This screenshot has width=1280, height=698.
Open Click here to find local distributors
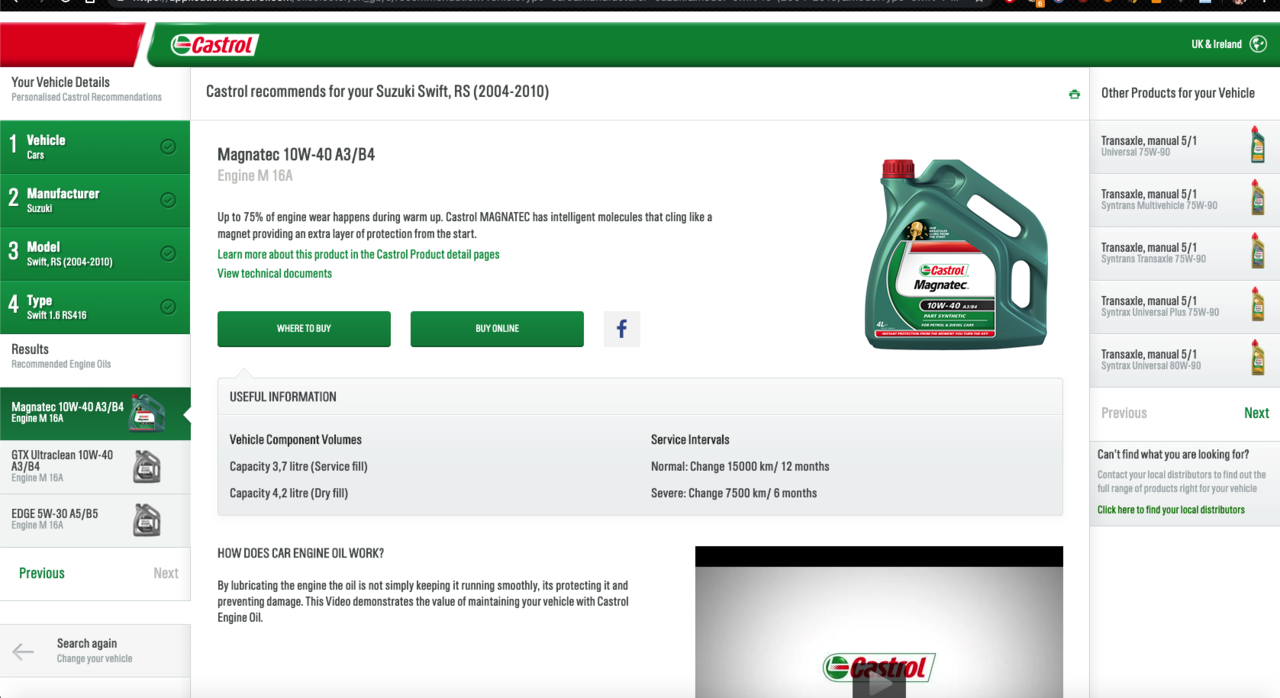(1171, 510)
